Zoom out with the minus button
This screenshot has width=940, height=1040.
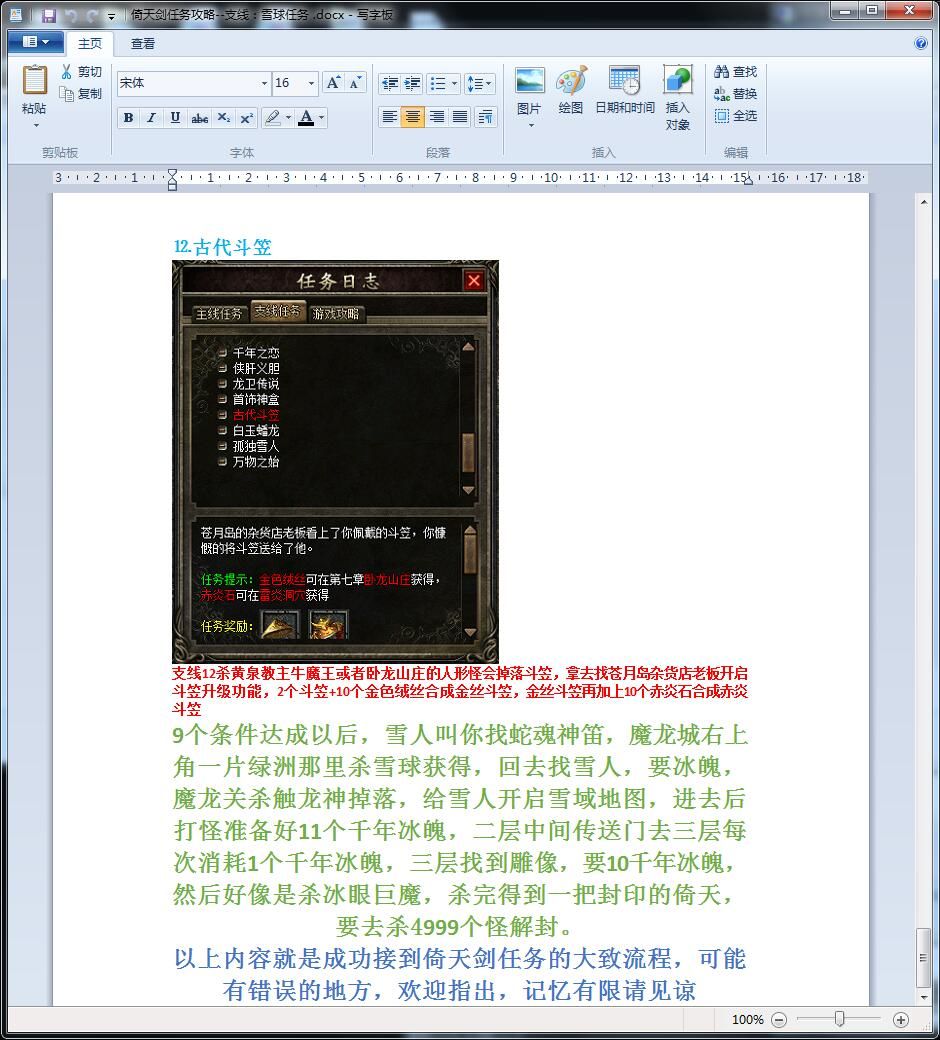click(x=779, y=1019)
